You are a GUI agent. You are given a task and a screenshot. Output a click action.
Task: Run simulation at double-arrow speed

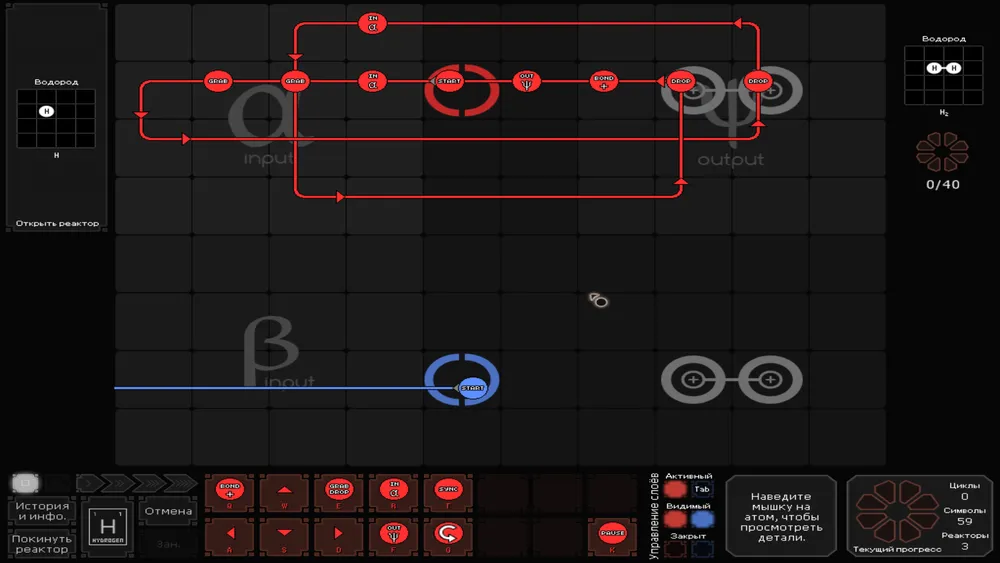click(x=115, y=483)
